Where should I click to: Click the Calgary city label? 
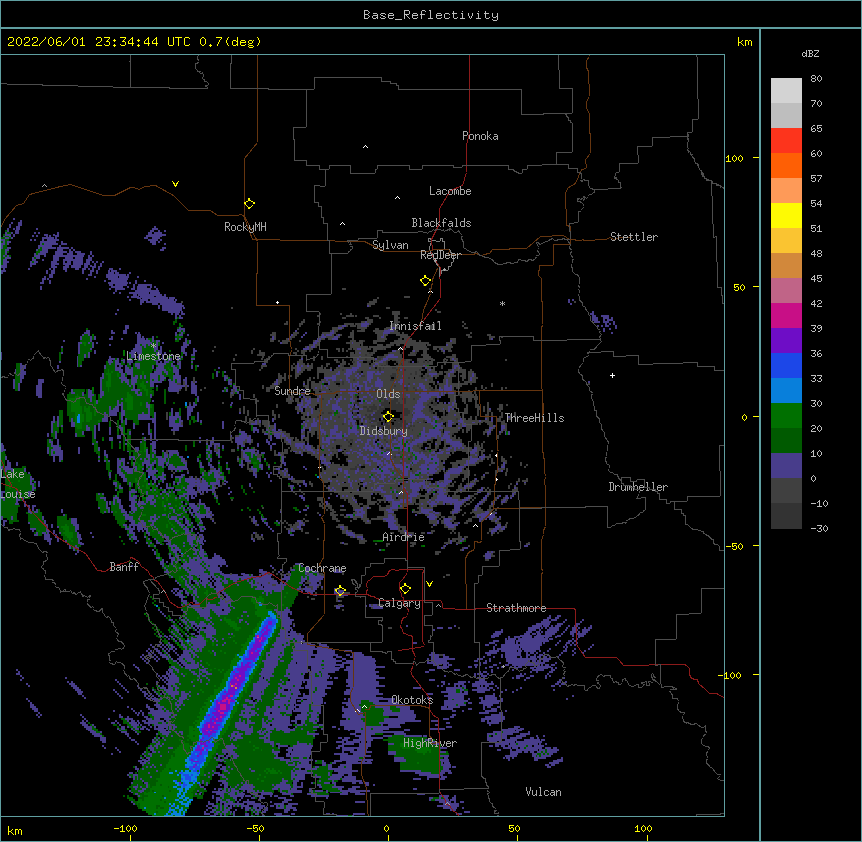[399, 603]
